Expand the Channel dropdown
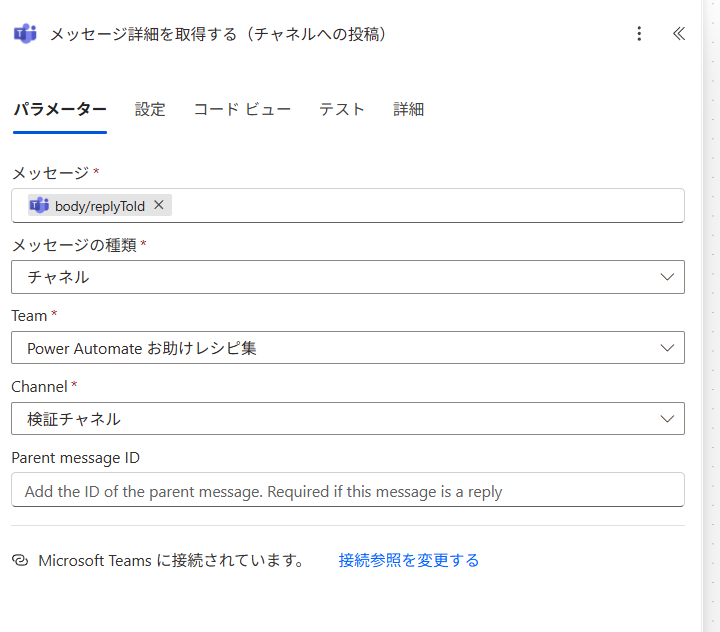 (x=348, y=418)
